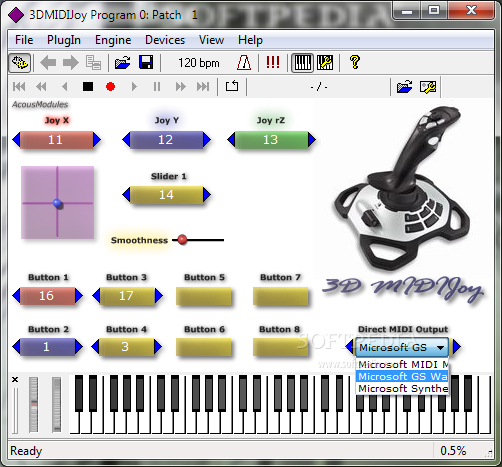502x467 pixels.
Task: Open the Help menu
Action: click(x=250, y=40)
